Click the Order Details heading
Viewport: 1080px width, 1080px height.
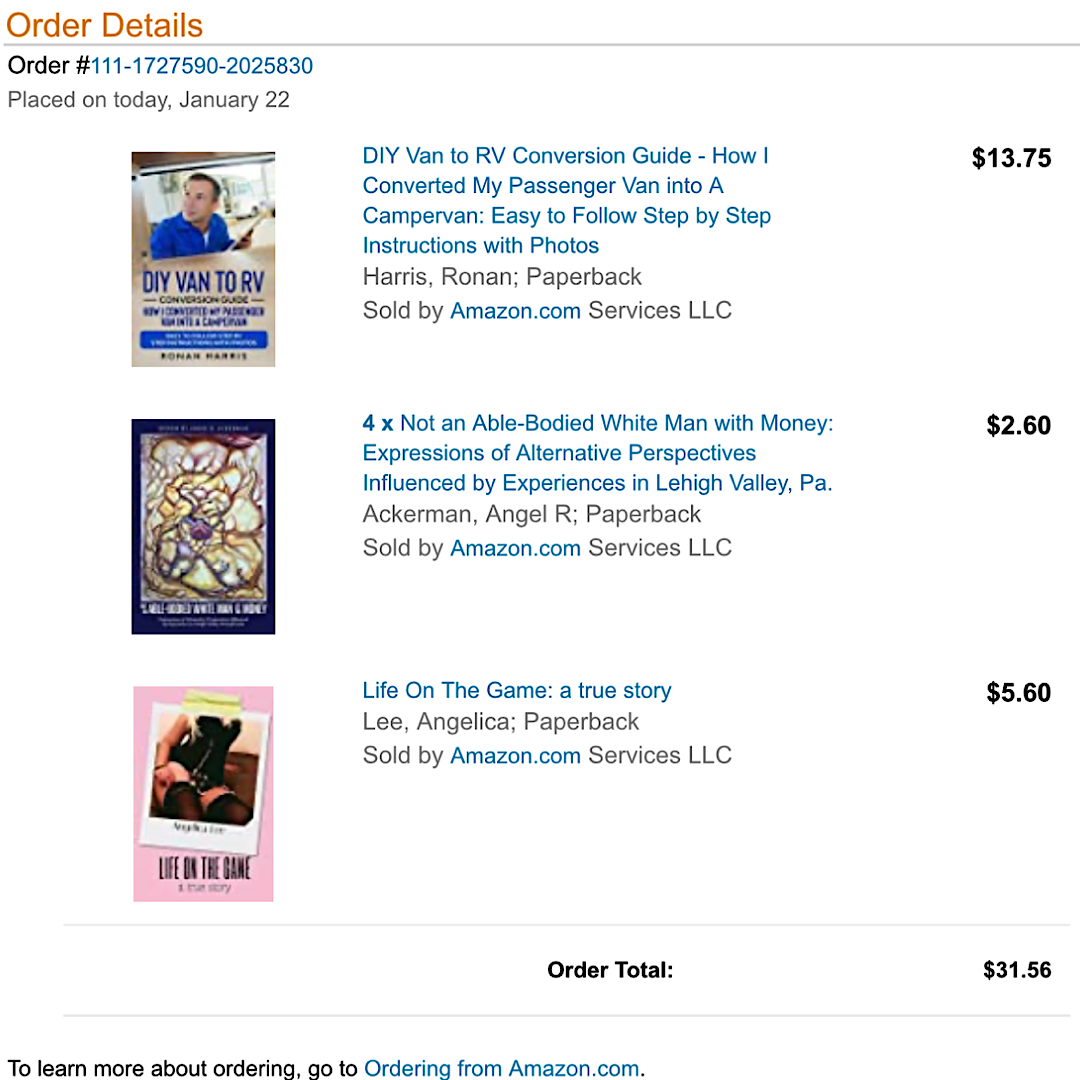click(x=104, y=25)
